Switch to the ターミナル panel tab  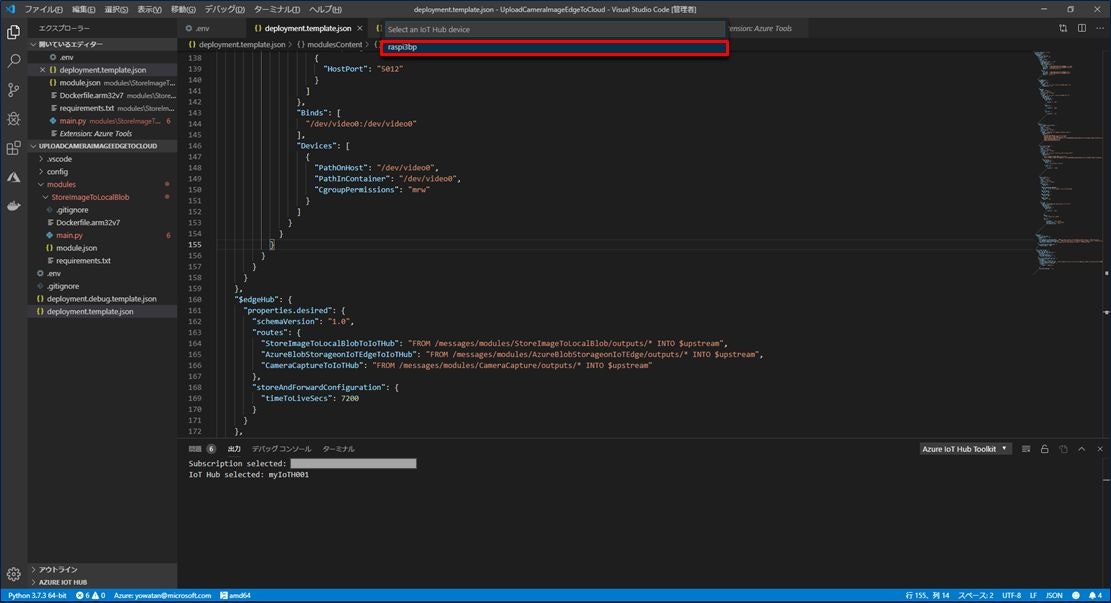pyautogui.click(x=338, y=448)
